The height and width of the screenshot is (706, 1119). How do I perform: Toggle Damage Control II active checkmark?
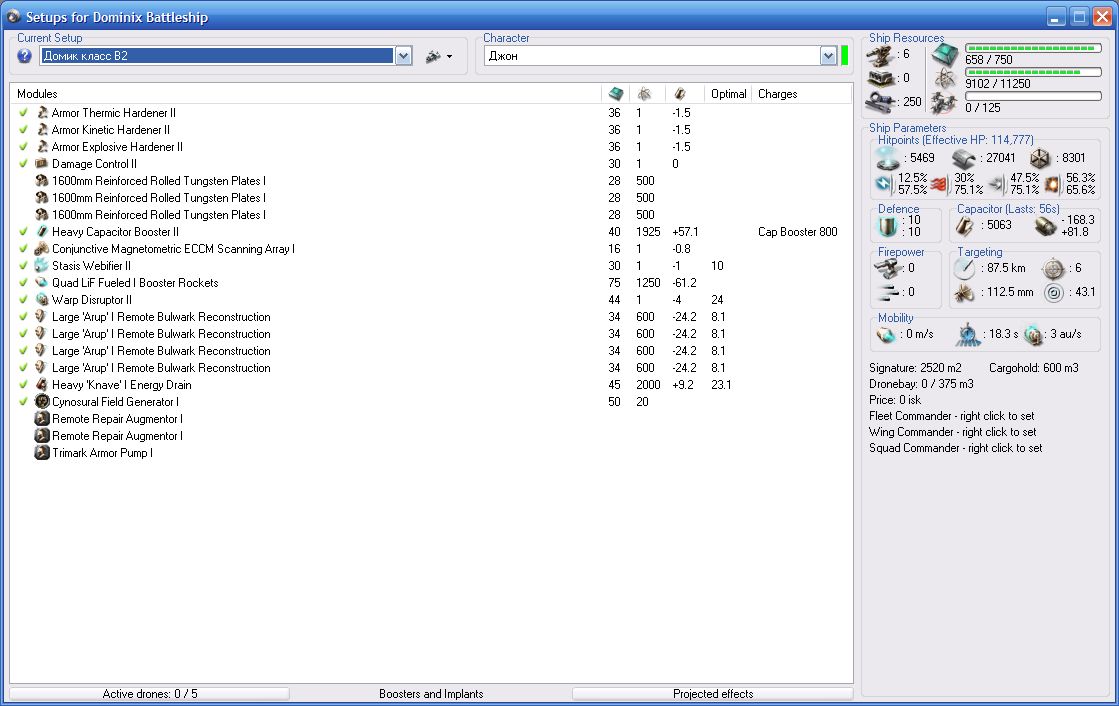(x=24, y=163)
